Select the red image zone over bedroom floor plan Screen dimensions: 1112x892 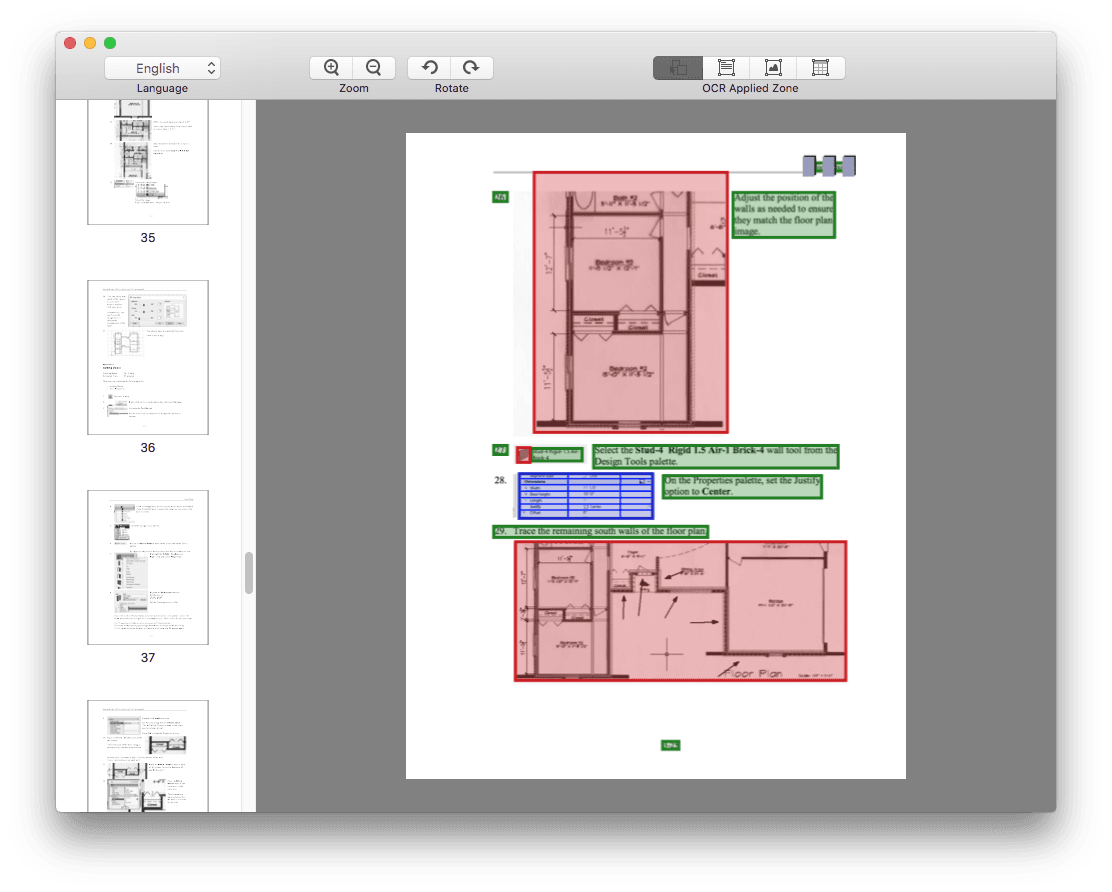click(x=630, y=302)
